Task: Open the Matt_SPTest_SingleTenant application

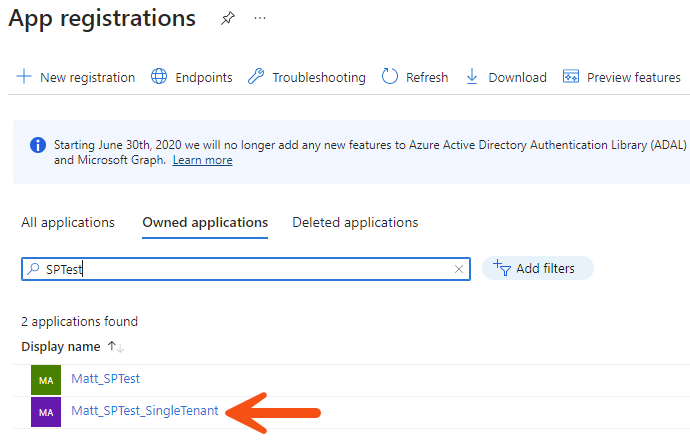Action: [x=145, y=410]
